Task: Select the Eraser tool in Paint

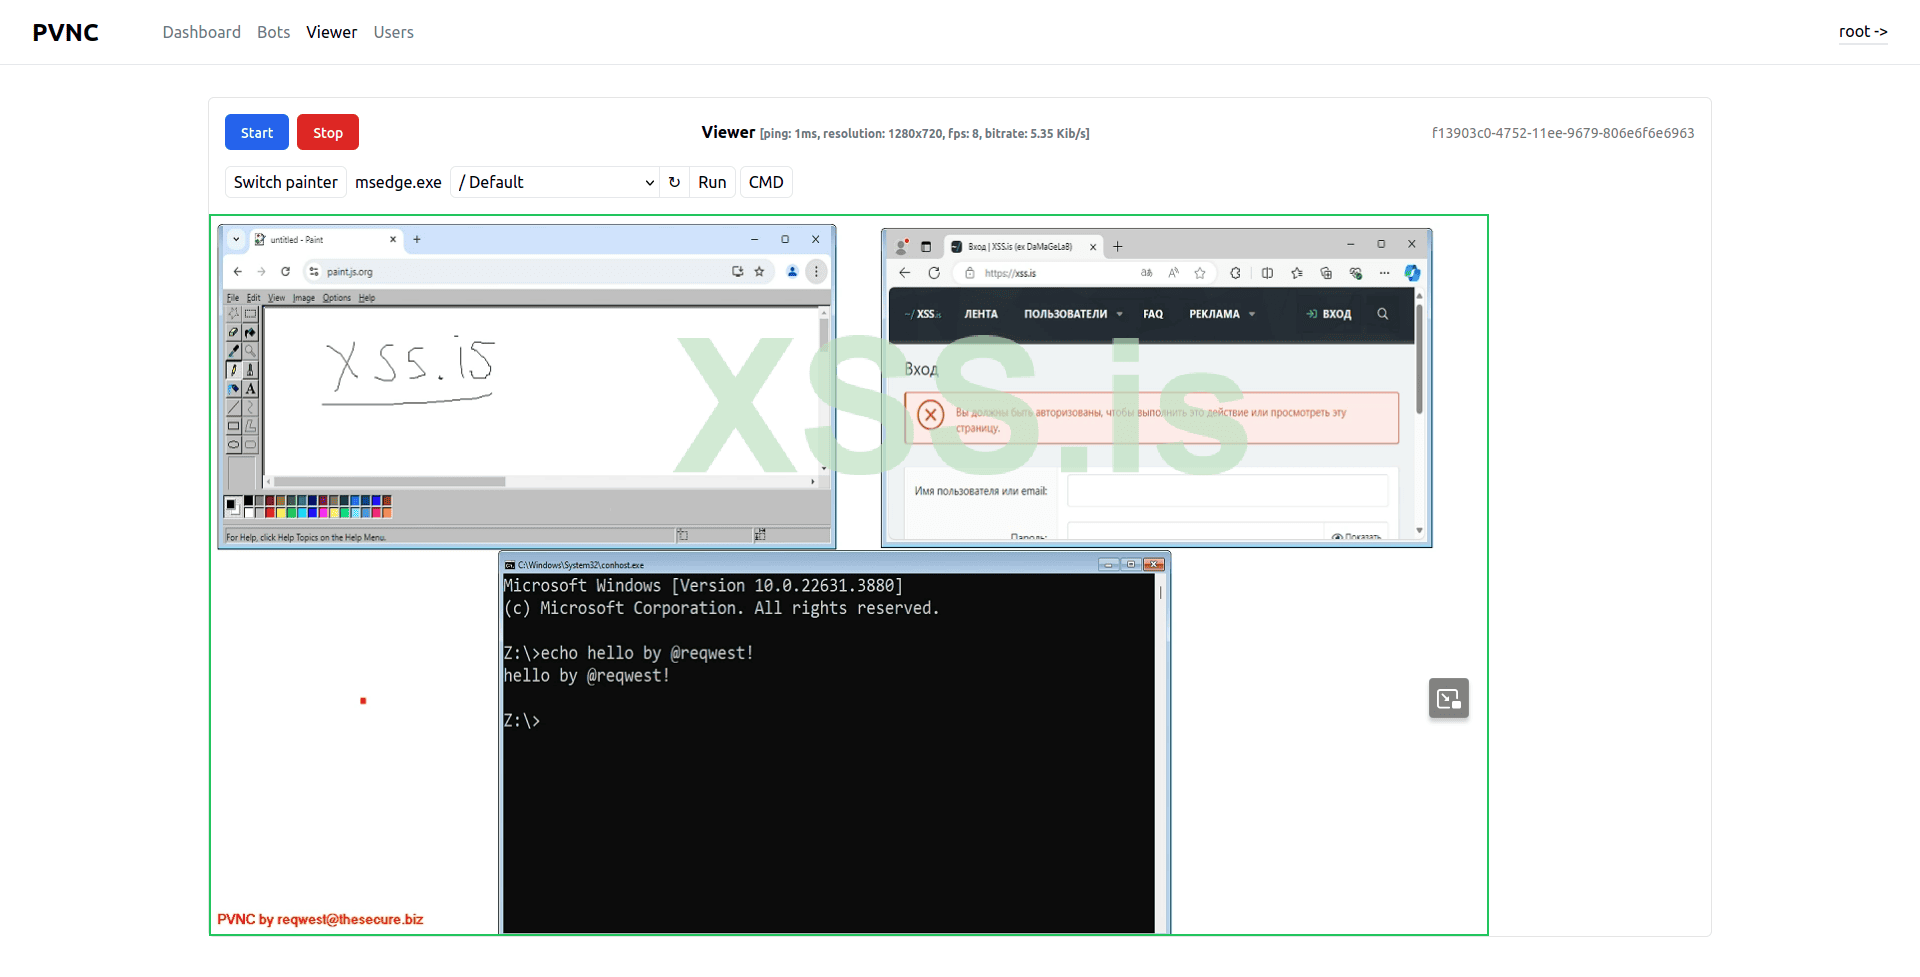Action: (233, 333)
